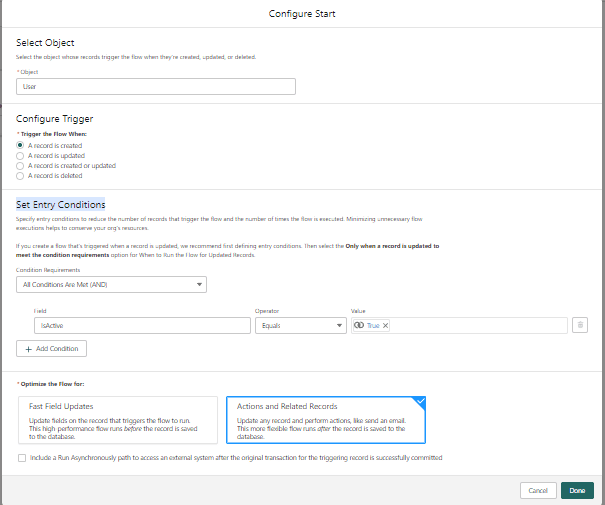Click the True value pill
Viewport: 605px width, 505px height.
(369, 325)
